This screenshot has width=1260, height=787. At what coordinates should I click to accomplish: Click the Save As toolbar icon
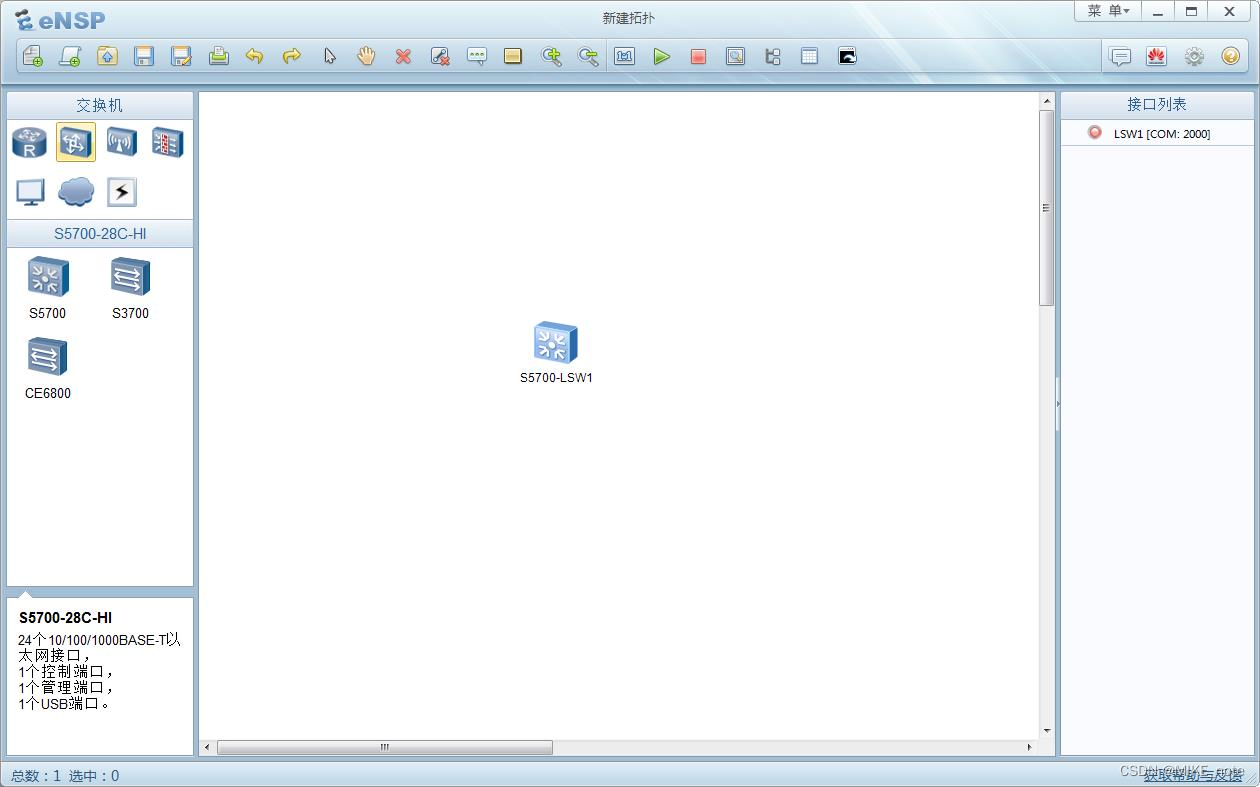click(181, 56)
